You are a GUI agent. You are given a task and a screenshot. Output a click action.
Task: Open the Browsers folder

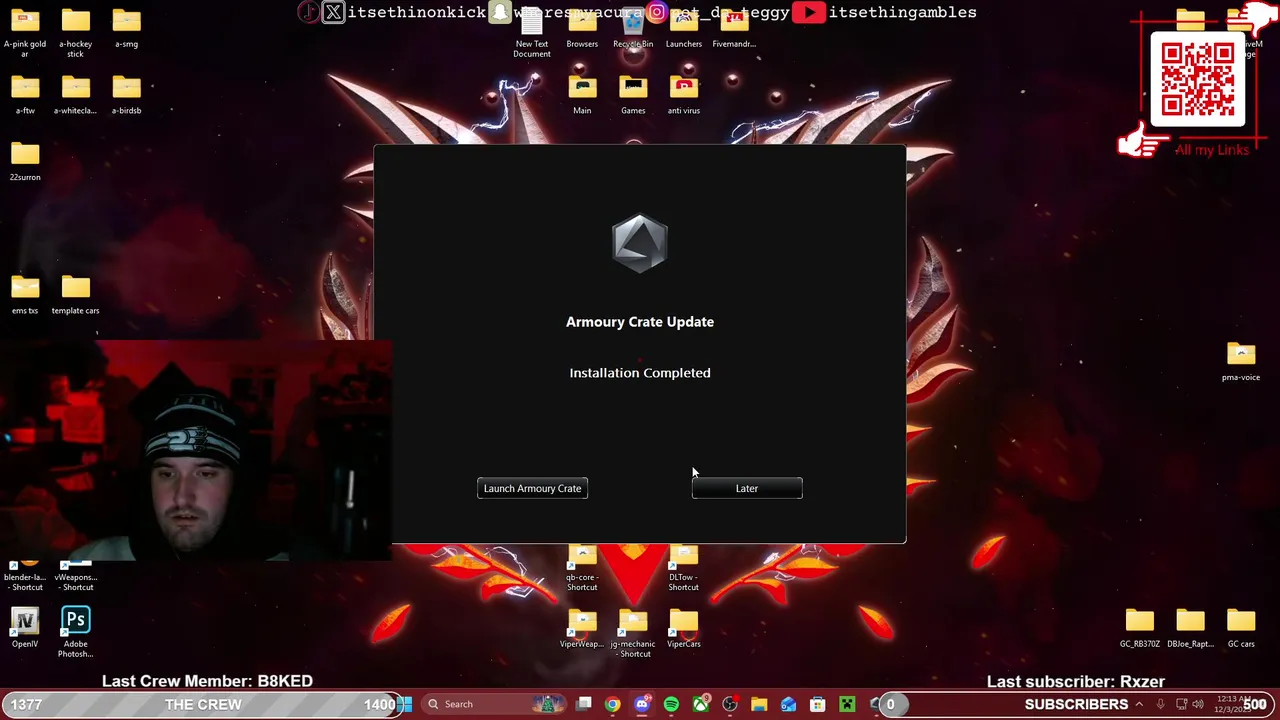pyautogui.click(x=582, y=28)
